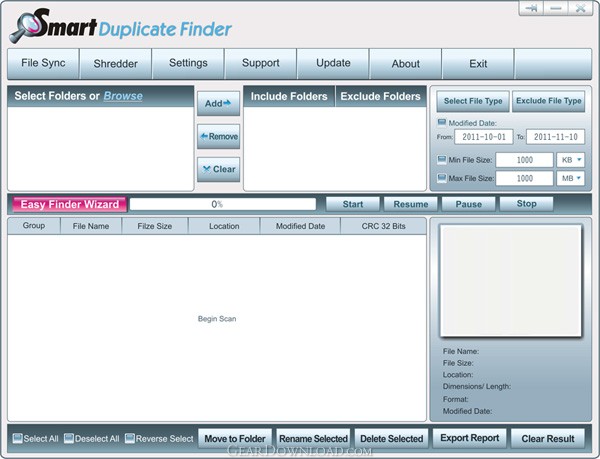Open the File Sync tab
Screen dimensions: 600x459
click(43, 63)
